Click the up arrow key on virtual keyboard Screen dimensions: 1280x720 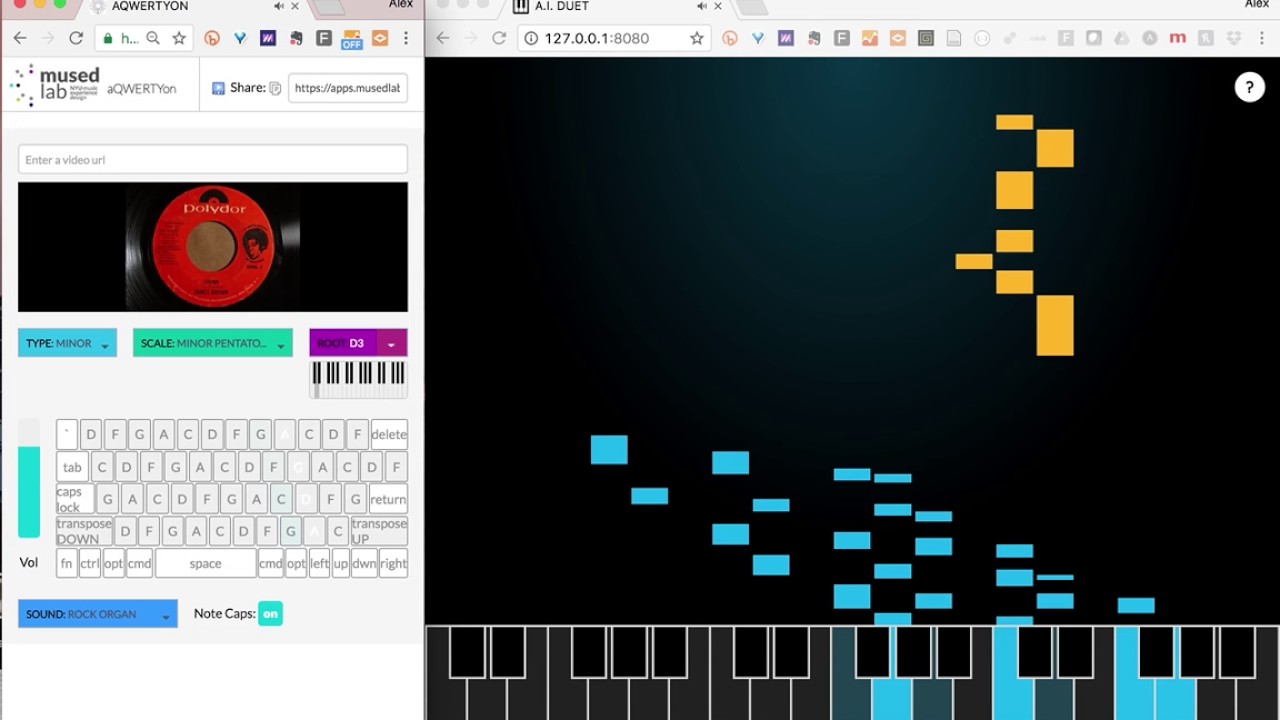click(341, 563)
